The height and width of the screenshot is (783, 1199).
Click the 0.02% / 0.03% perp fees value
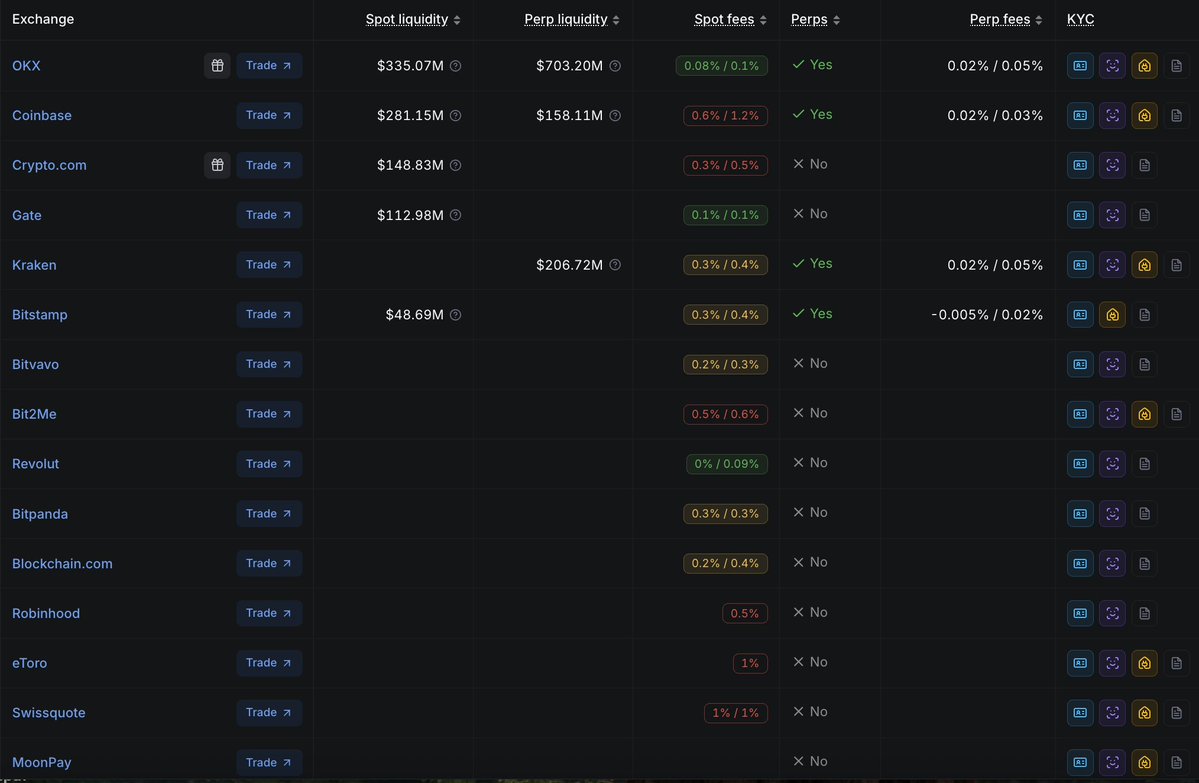click(x=995, y=115)
